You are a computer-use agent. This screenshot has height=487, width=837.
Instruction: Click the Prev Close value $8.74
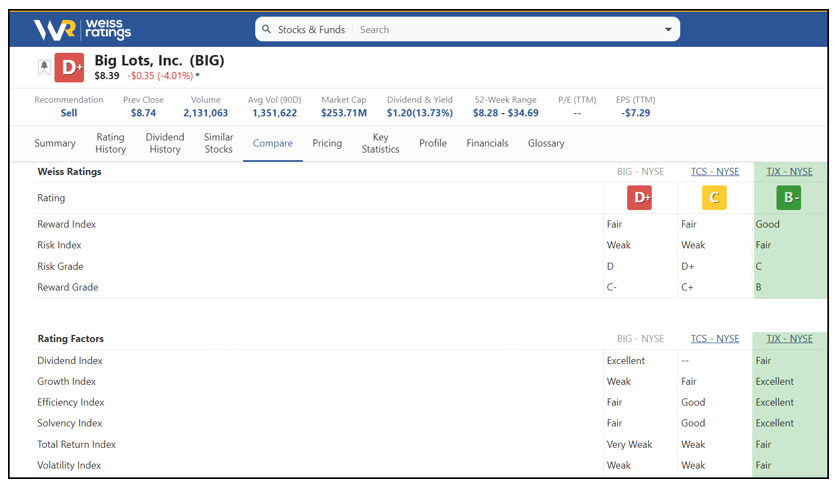144,113
